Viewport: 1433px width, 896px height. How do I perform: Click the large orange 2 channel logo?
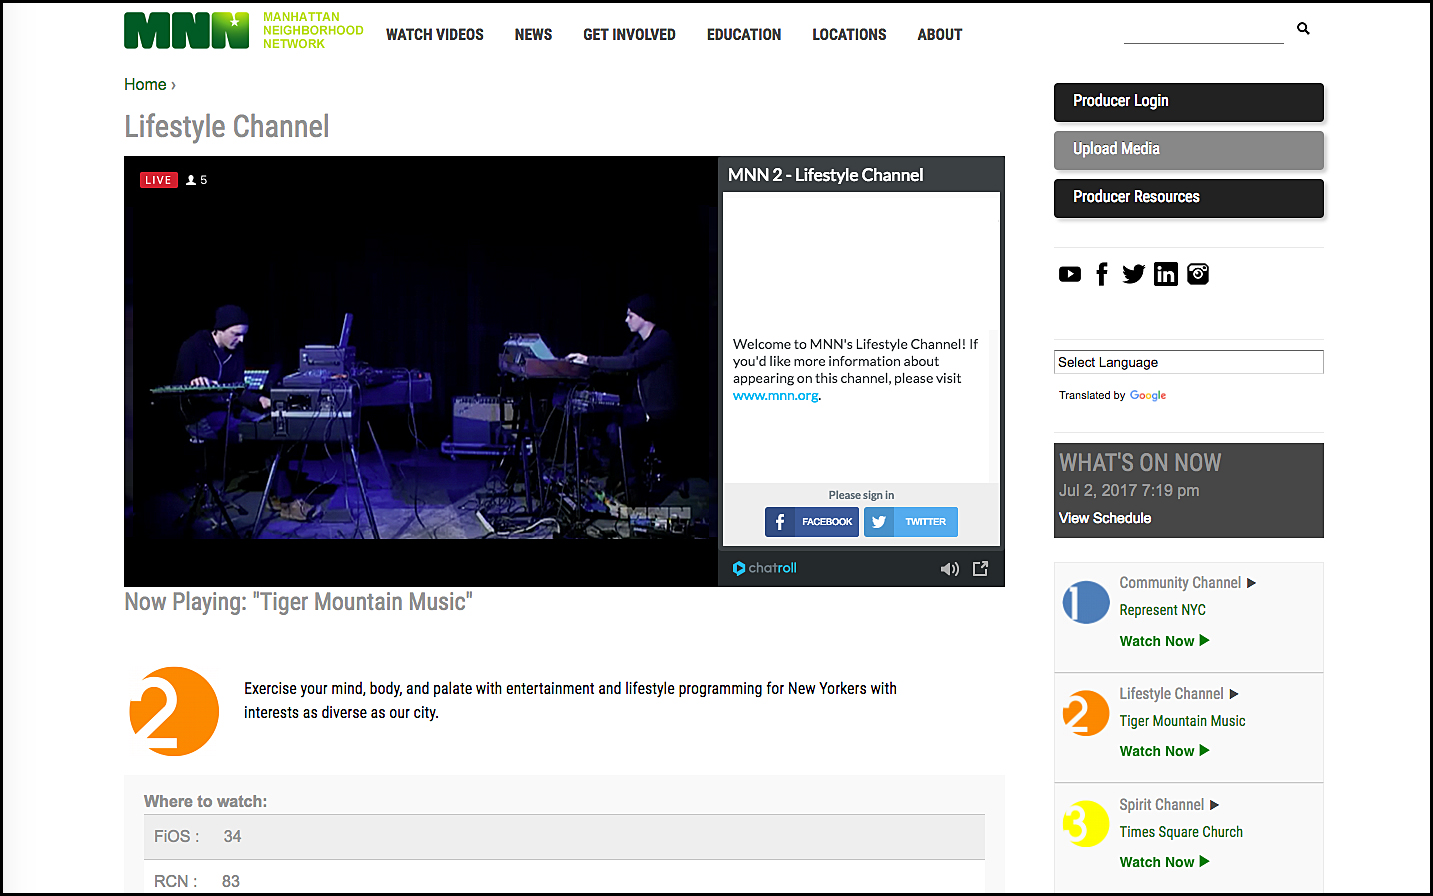[174, 711]
